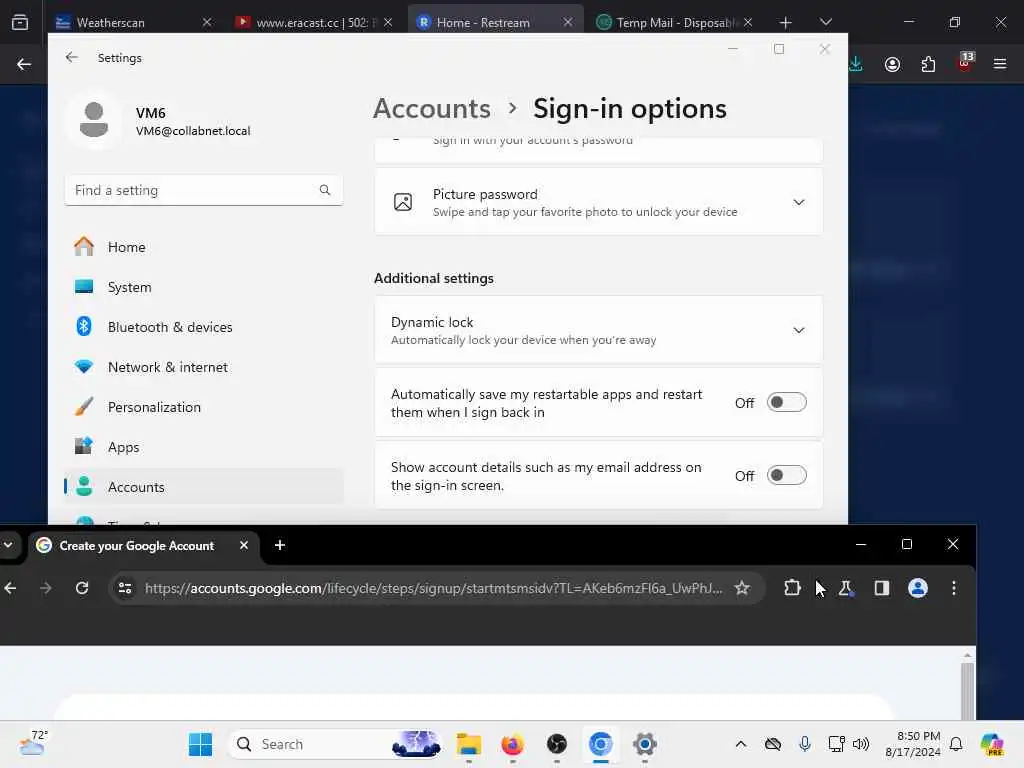
Task: Open Personalization settings
Action: (x=204, y=407)
